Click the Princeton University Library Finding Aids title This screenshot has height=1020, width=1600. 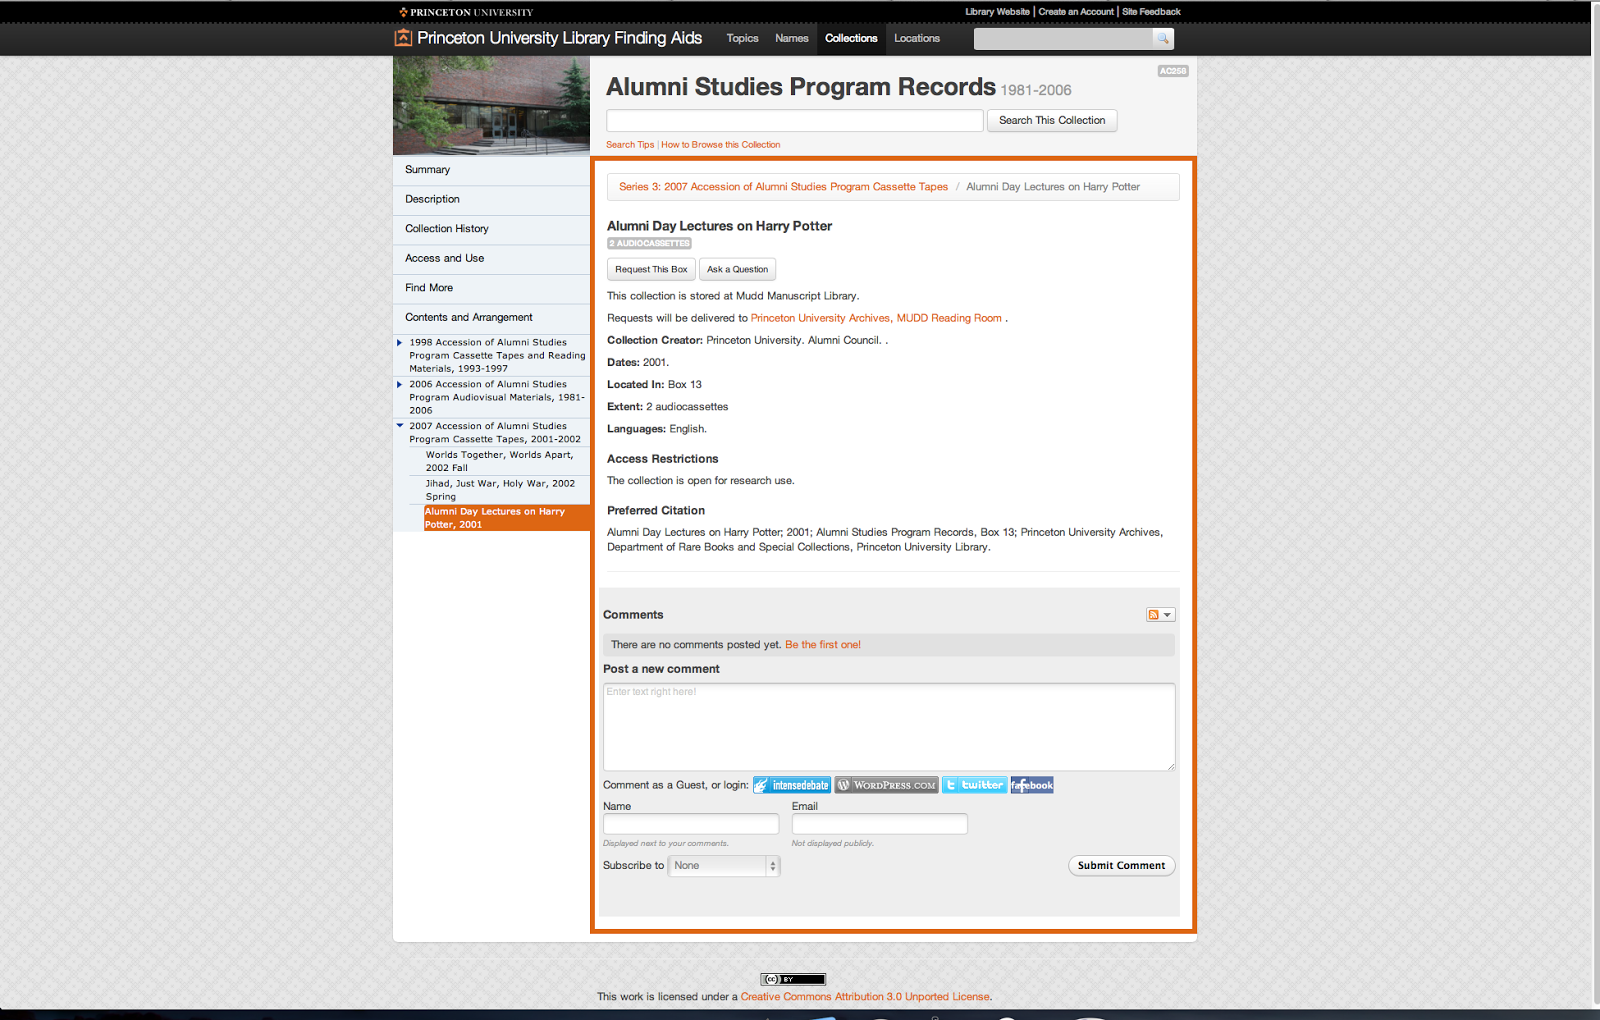[x=559, y=38]
